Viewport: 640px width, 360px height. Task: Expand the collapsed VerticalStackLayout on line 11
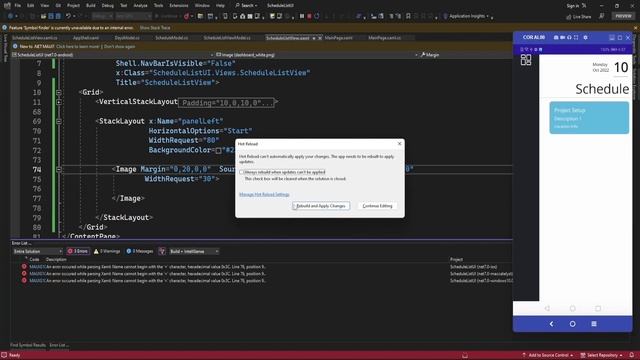coord(59,102)
